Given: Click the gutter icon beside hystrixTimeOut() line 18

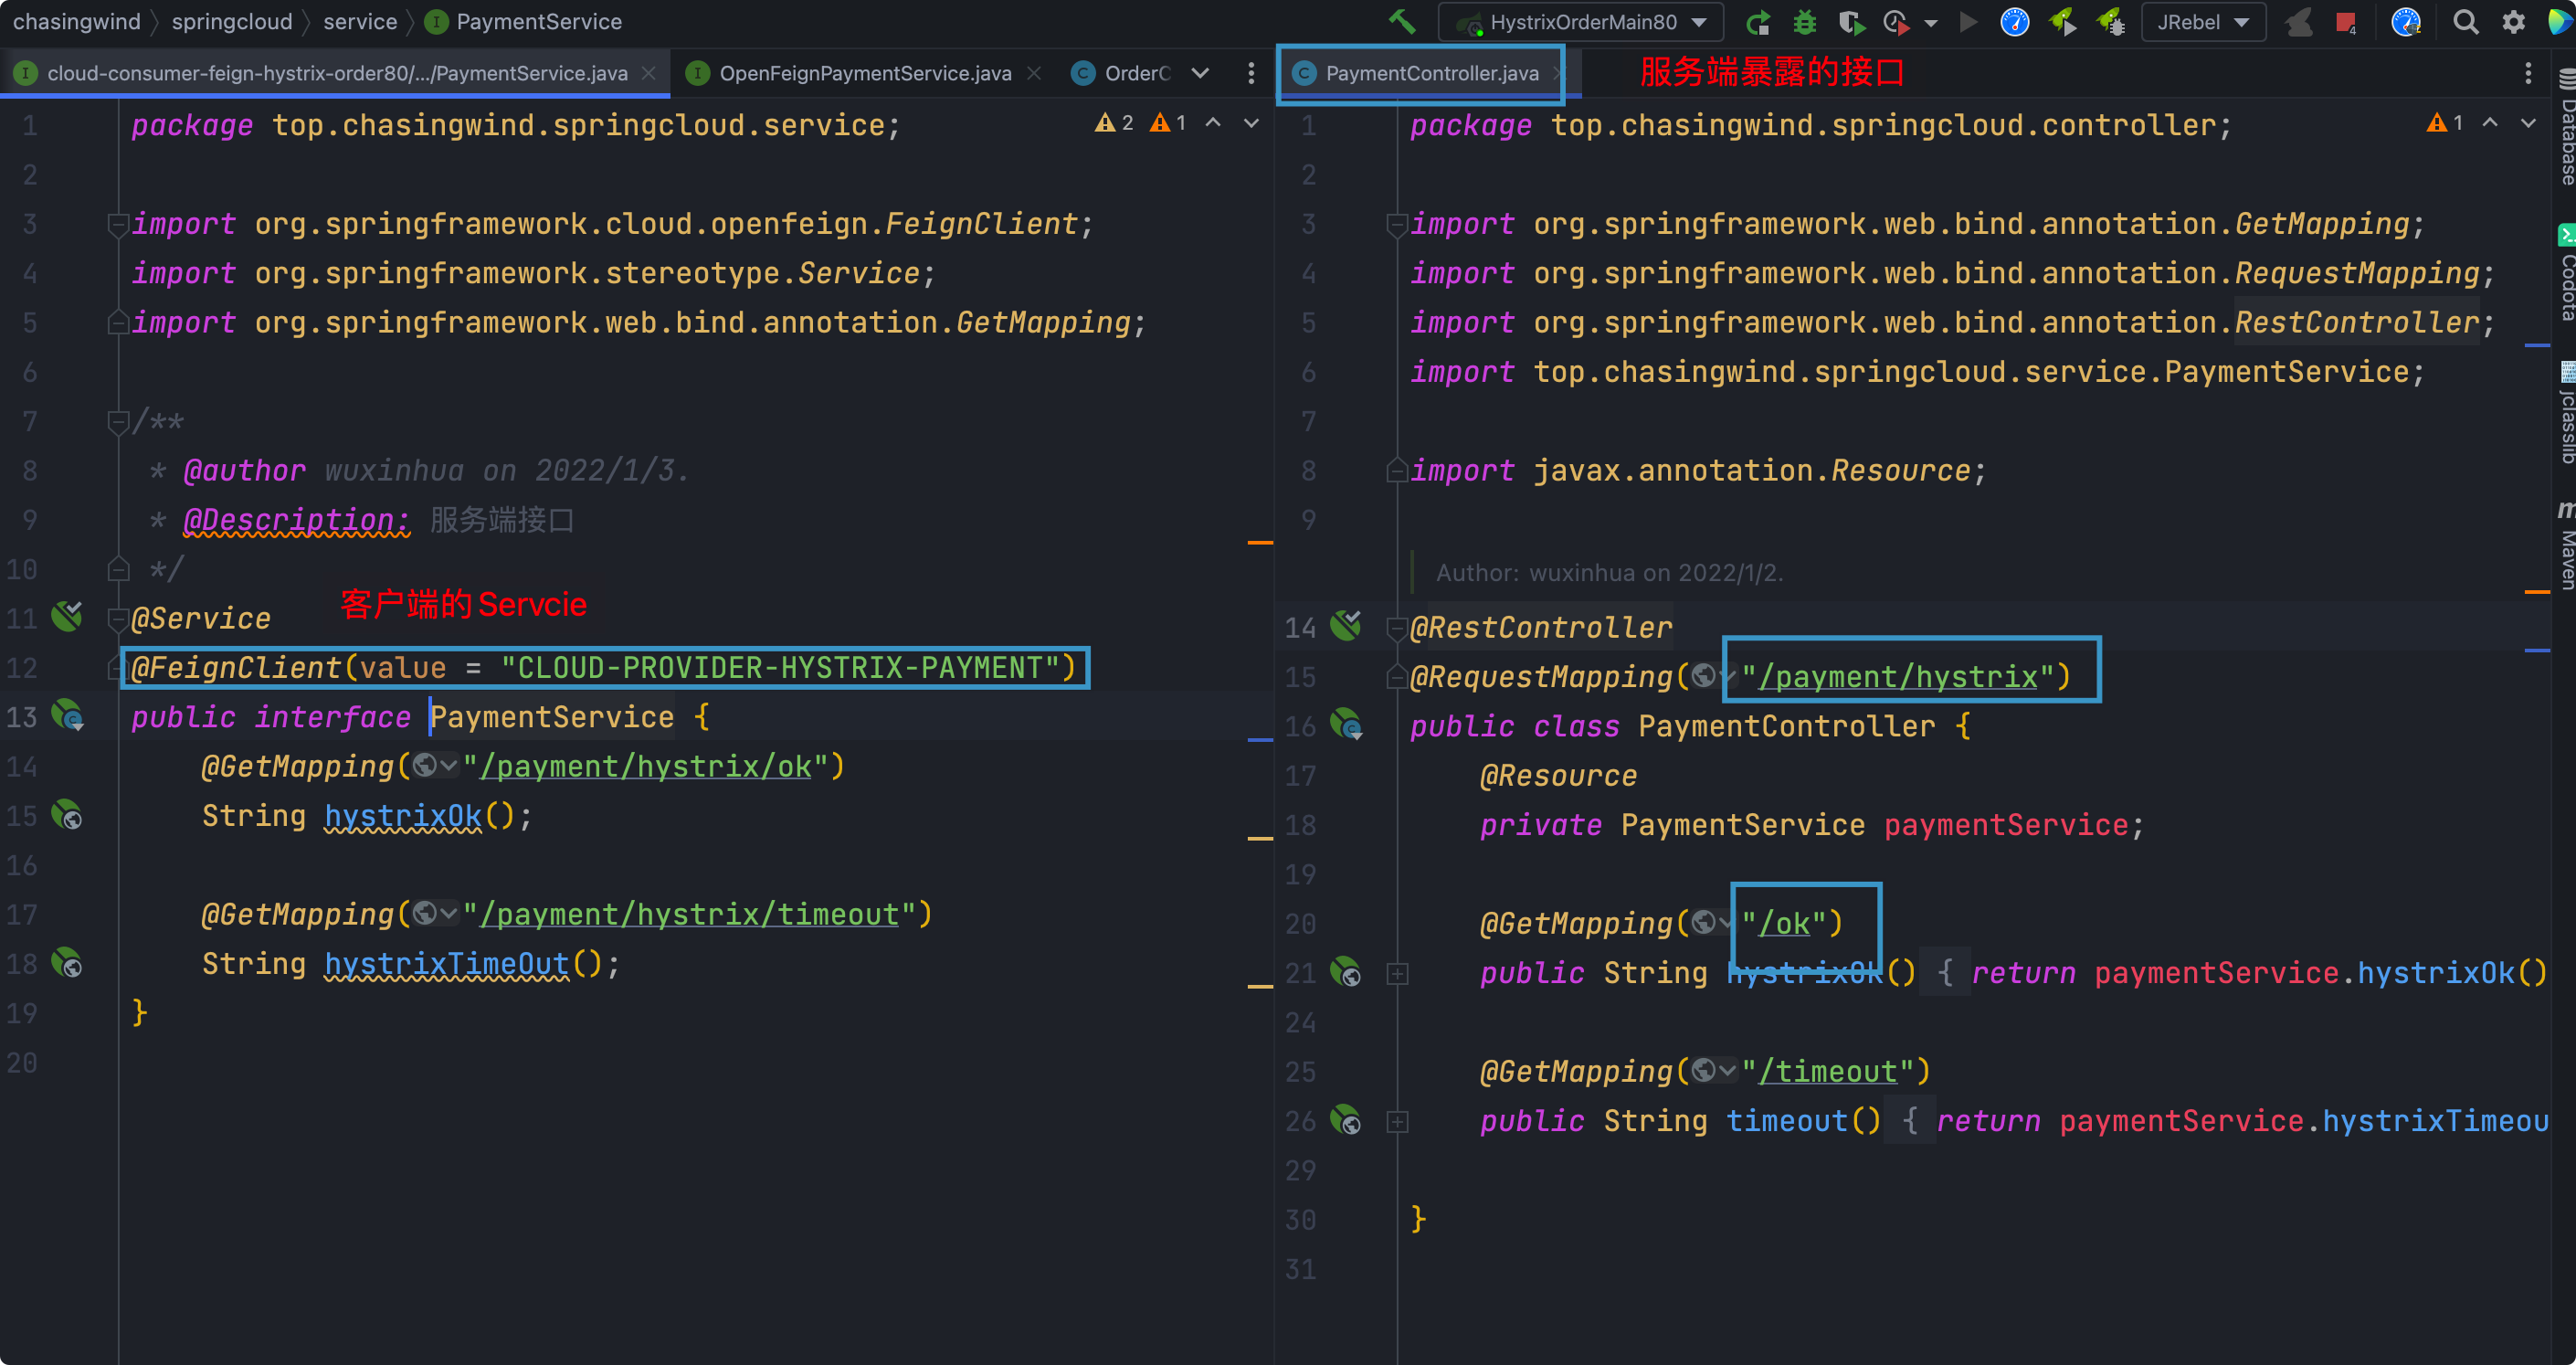Looking at the screenshot, I should pyautogui.click(x=67, y=962).
